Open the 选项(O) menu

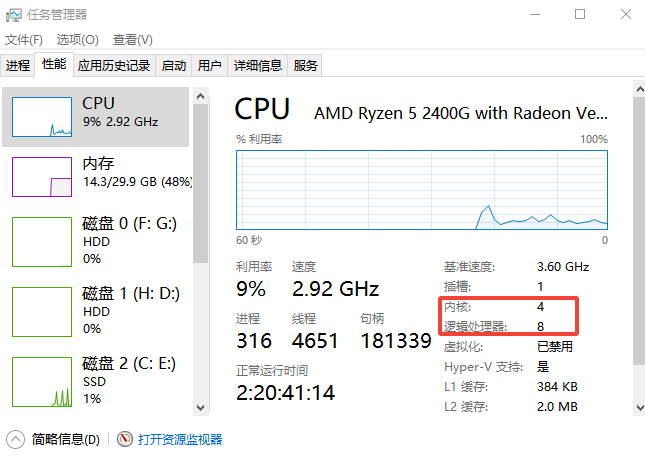pos(77,40)
